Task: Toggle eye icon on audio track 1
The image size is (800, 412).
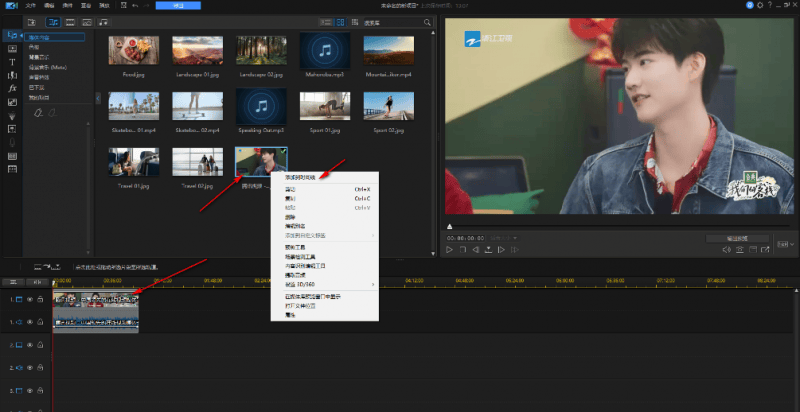Action: coord(30,322)
